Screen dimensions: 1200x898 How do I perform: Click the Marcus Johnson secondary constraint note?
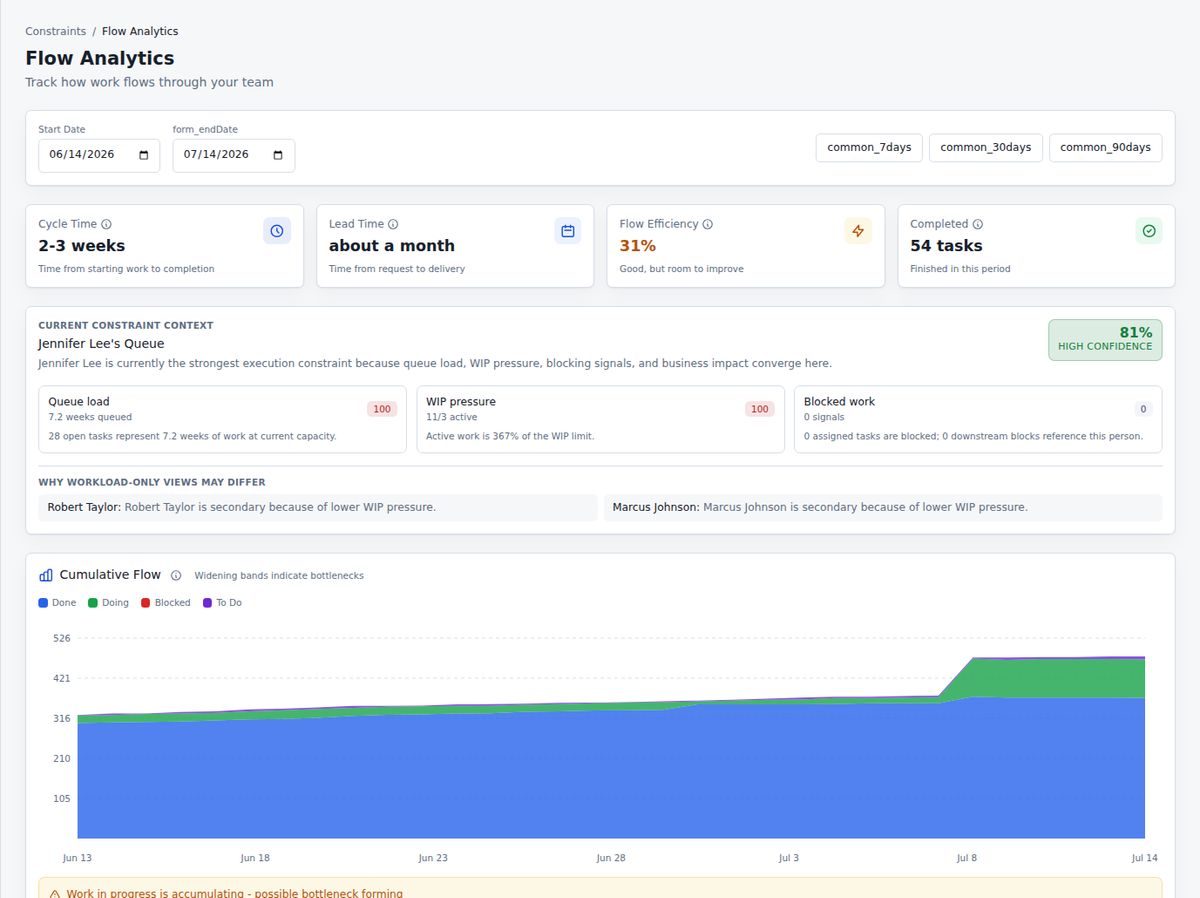[883, 507]
